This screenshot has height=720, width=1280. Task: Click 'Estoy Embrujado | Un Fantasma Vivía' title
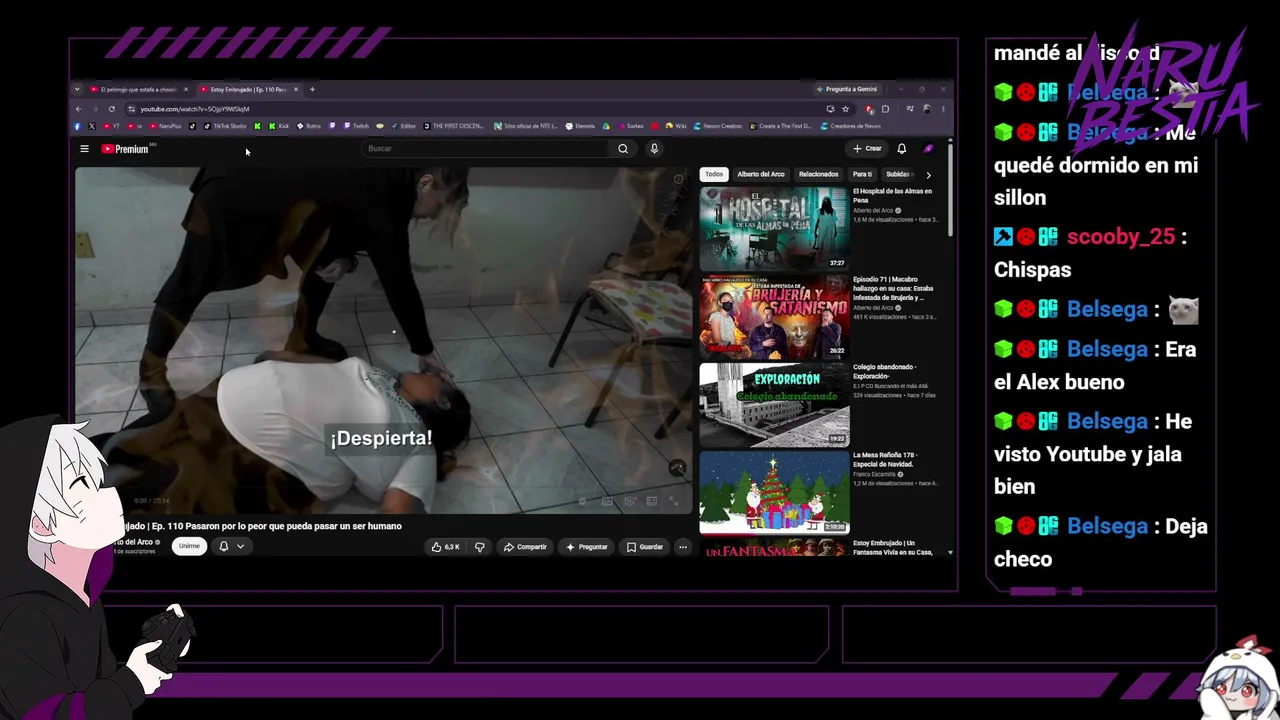click(892, 548)
